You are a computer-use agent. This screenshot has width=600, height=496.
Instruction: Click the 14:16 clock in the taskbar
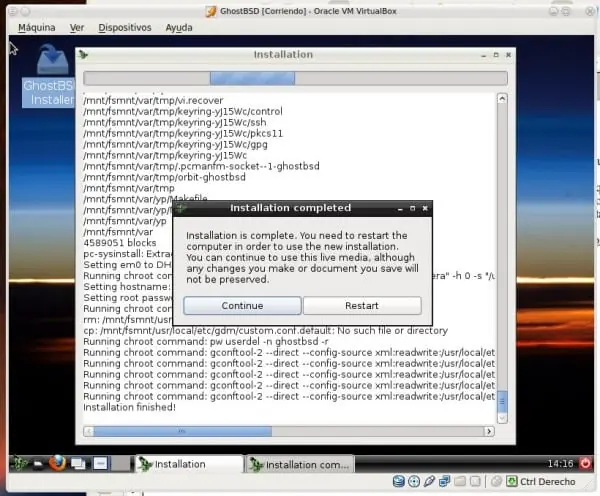561,464
